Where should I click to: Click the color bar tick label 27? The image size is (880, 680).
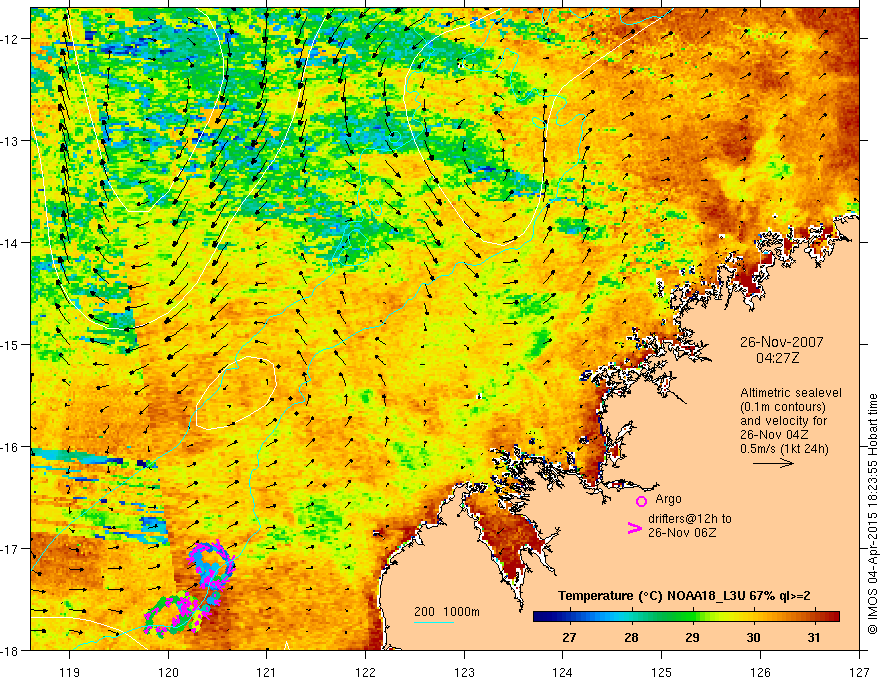point(569,637)
